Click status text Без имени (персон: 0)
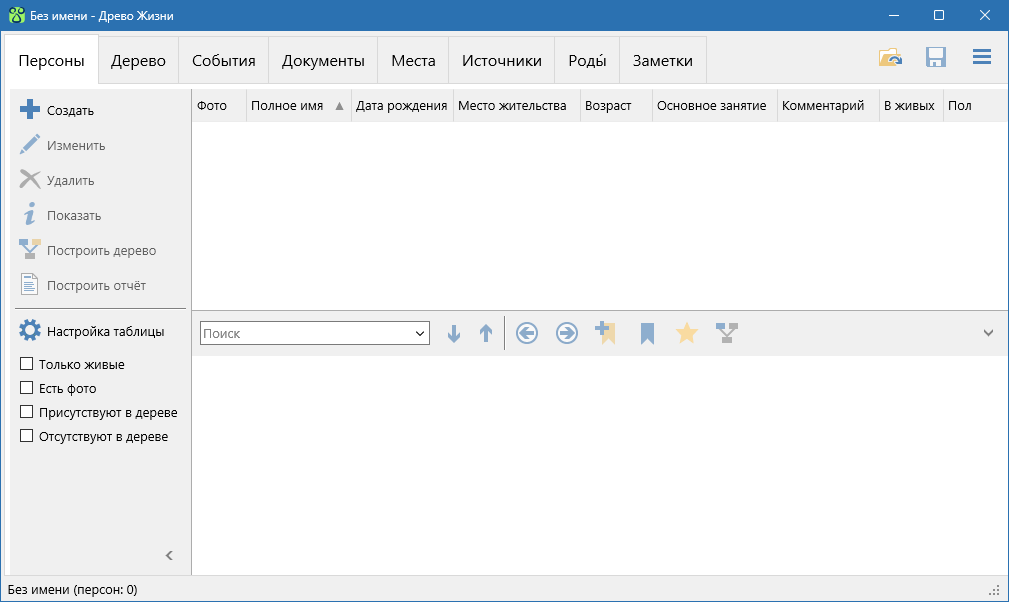1009x602 pixels. (x=73, y=590)
